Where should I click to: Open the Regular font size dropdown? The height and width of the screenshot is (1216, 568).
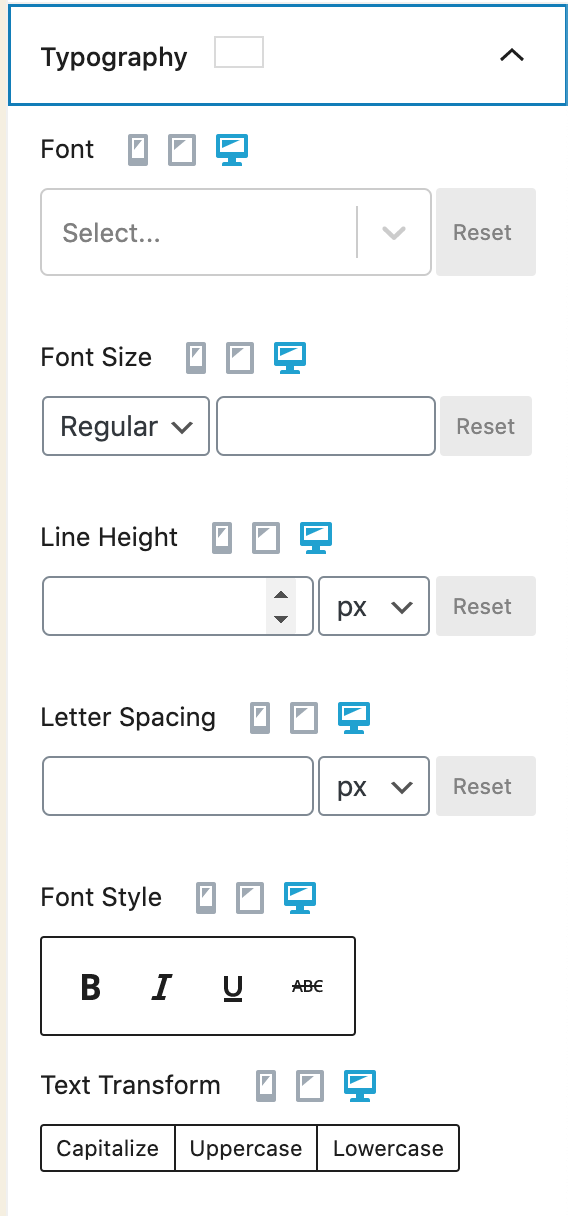[126, 427]
